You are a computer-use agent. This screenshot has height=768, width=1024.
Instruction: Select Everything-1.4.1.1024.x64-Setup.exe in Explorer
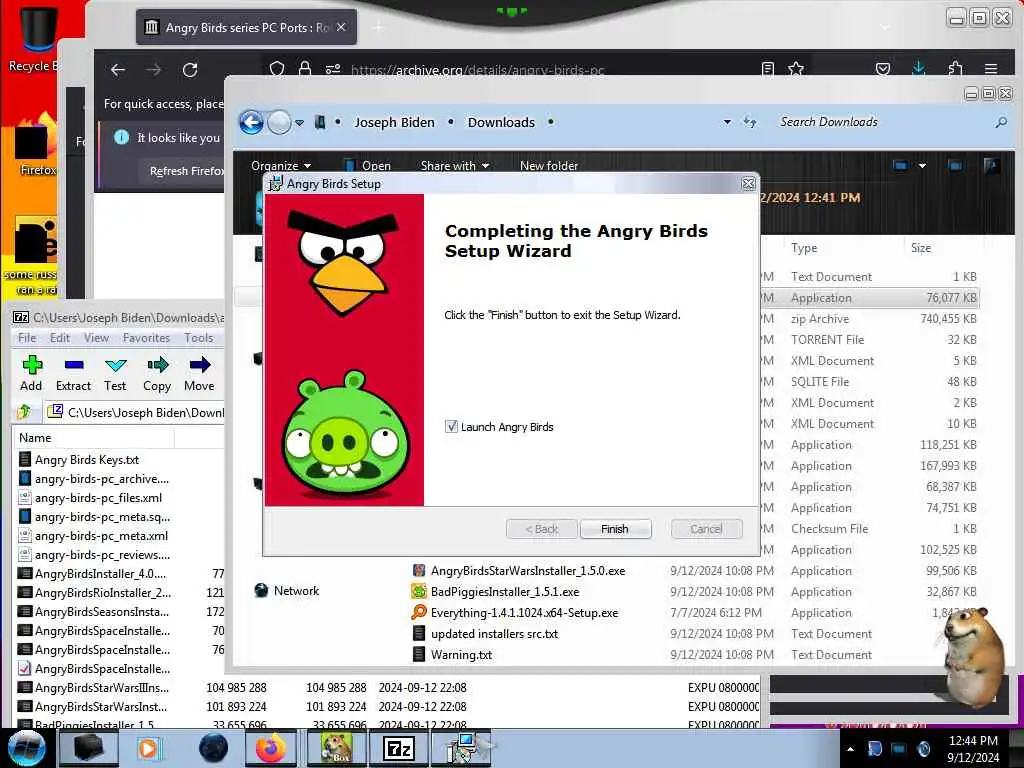pyautogui.click(x=524, y=613)
